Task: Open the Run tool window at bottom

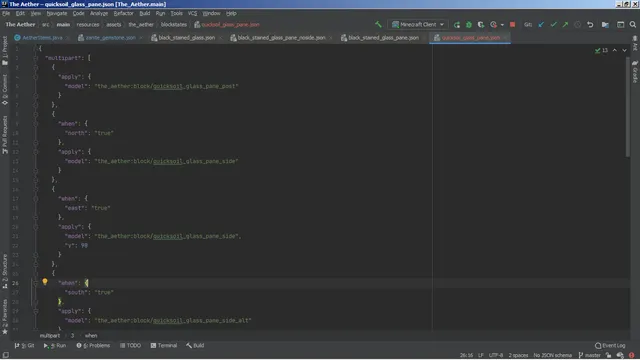Action: [x=55, y=345]
